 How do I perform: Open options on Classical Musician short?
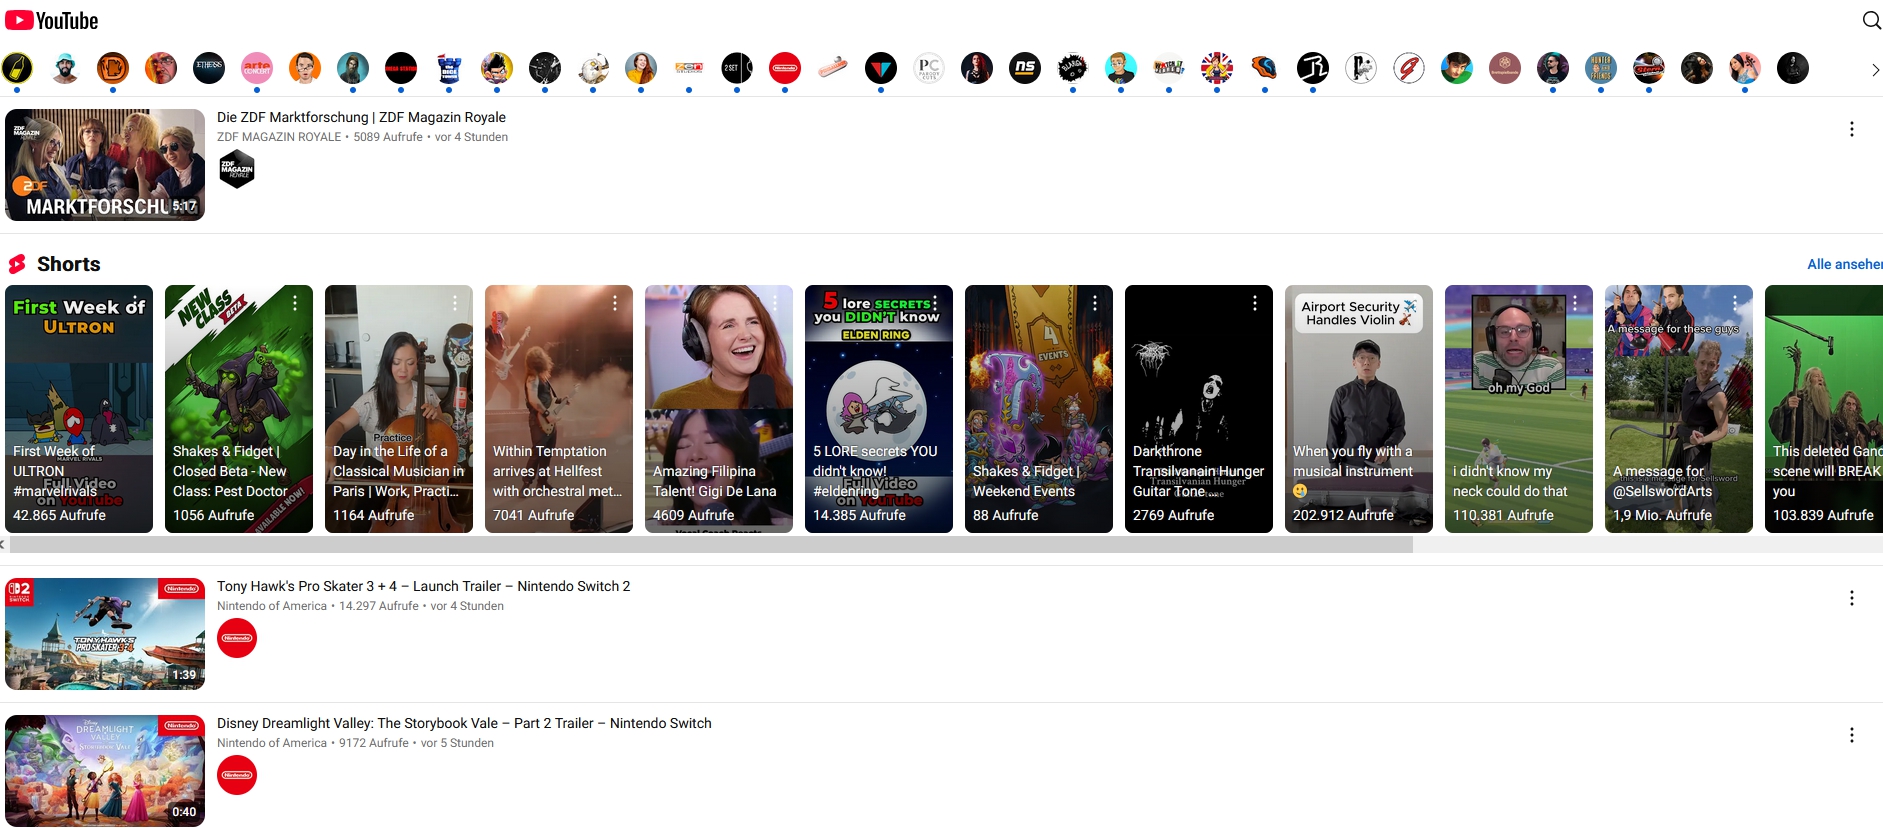[455, 303]
